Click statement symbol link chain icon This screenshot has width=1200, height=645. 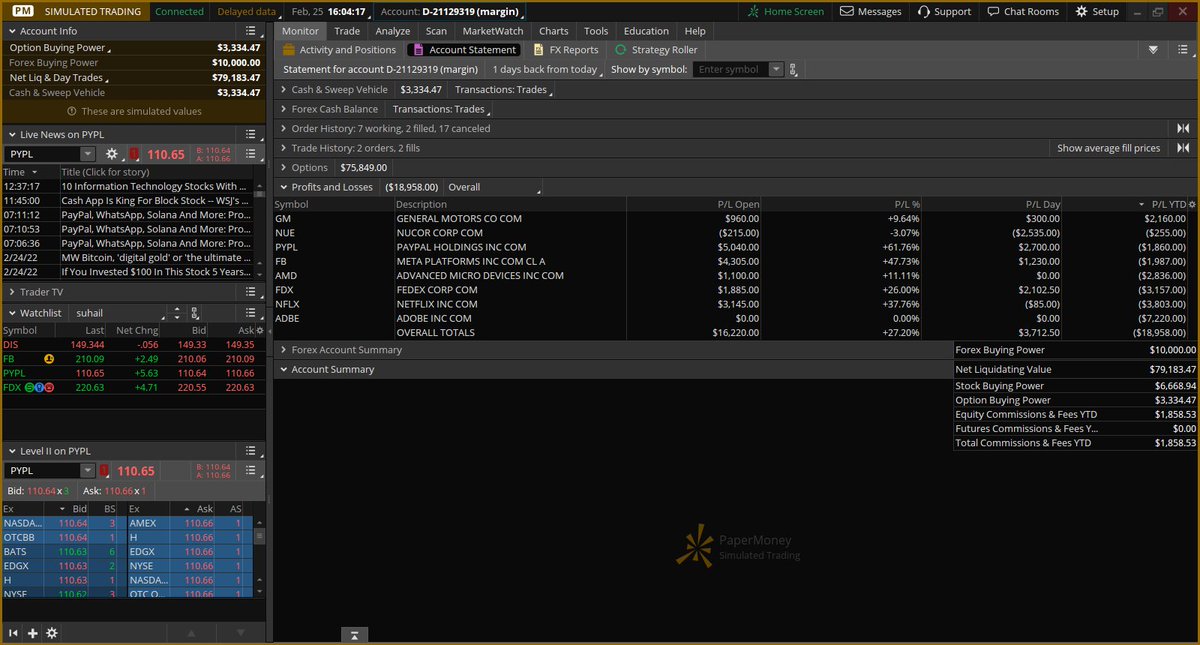(794, 70)
